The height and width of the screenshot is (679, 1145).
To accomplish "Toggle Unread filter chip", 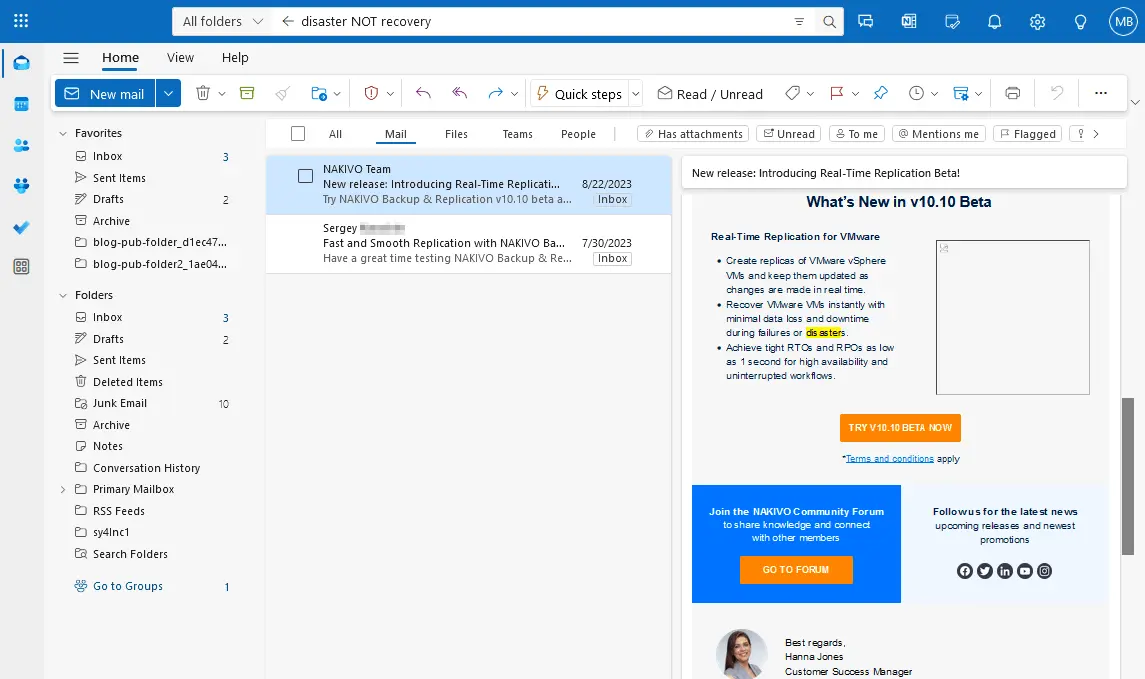I will [x=789, y=134].
